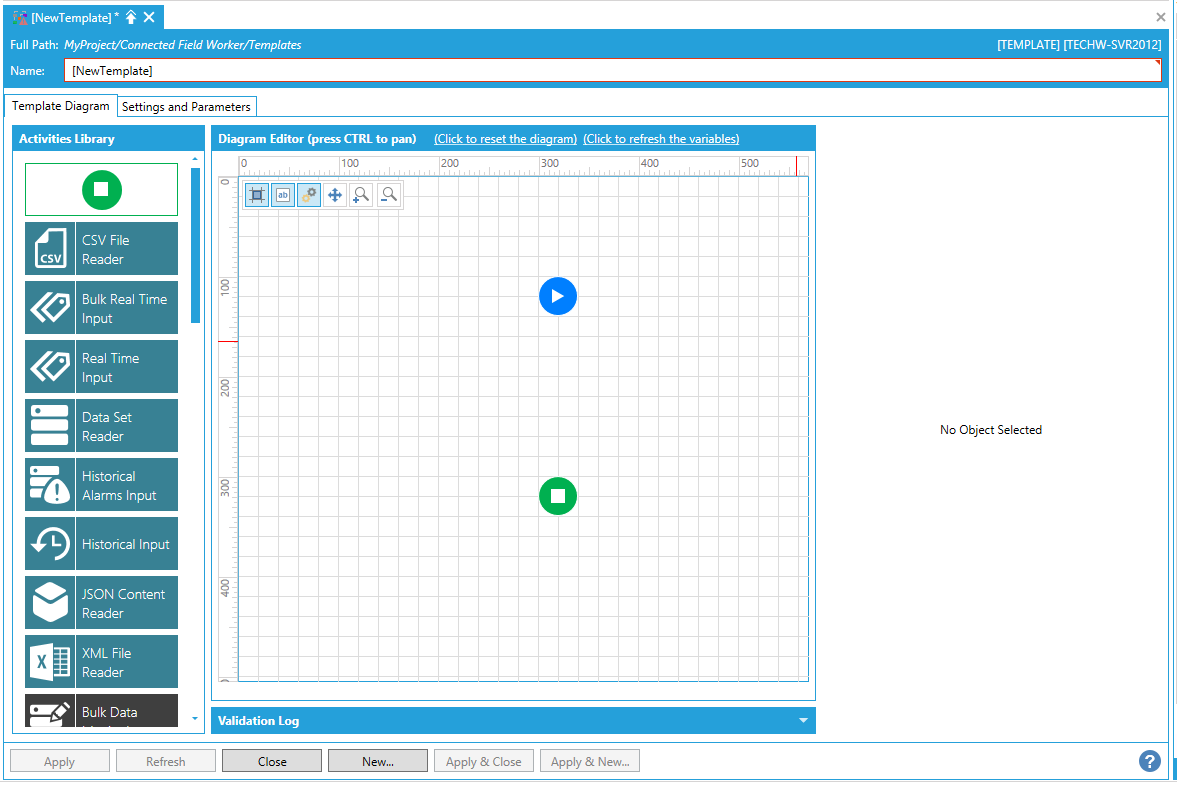Screen dimensions: 1177x785
Task: Click the zoom in magnifier tool
Action: pos(362,195)
